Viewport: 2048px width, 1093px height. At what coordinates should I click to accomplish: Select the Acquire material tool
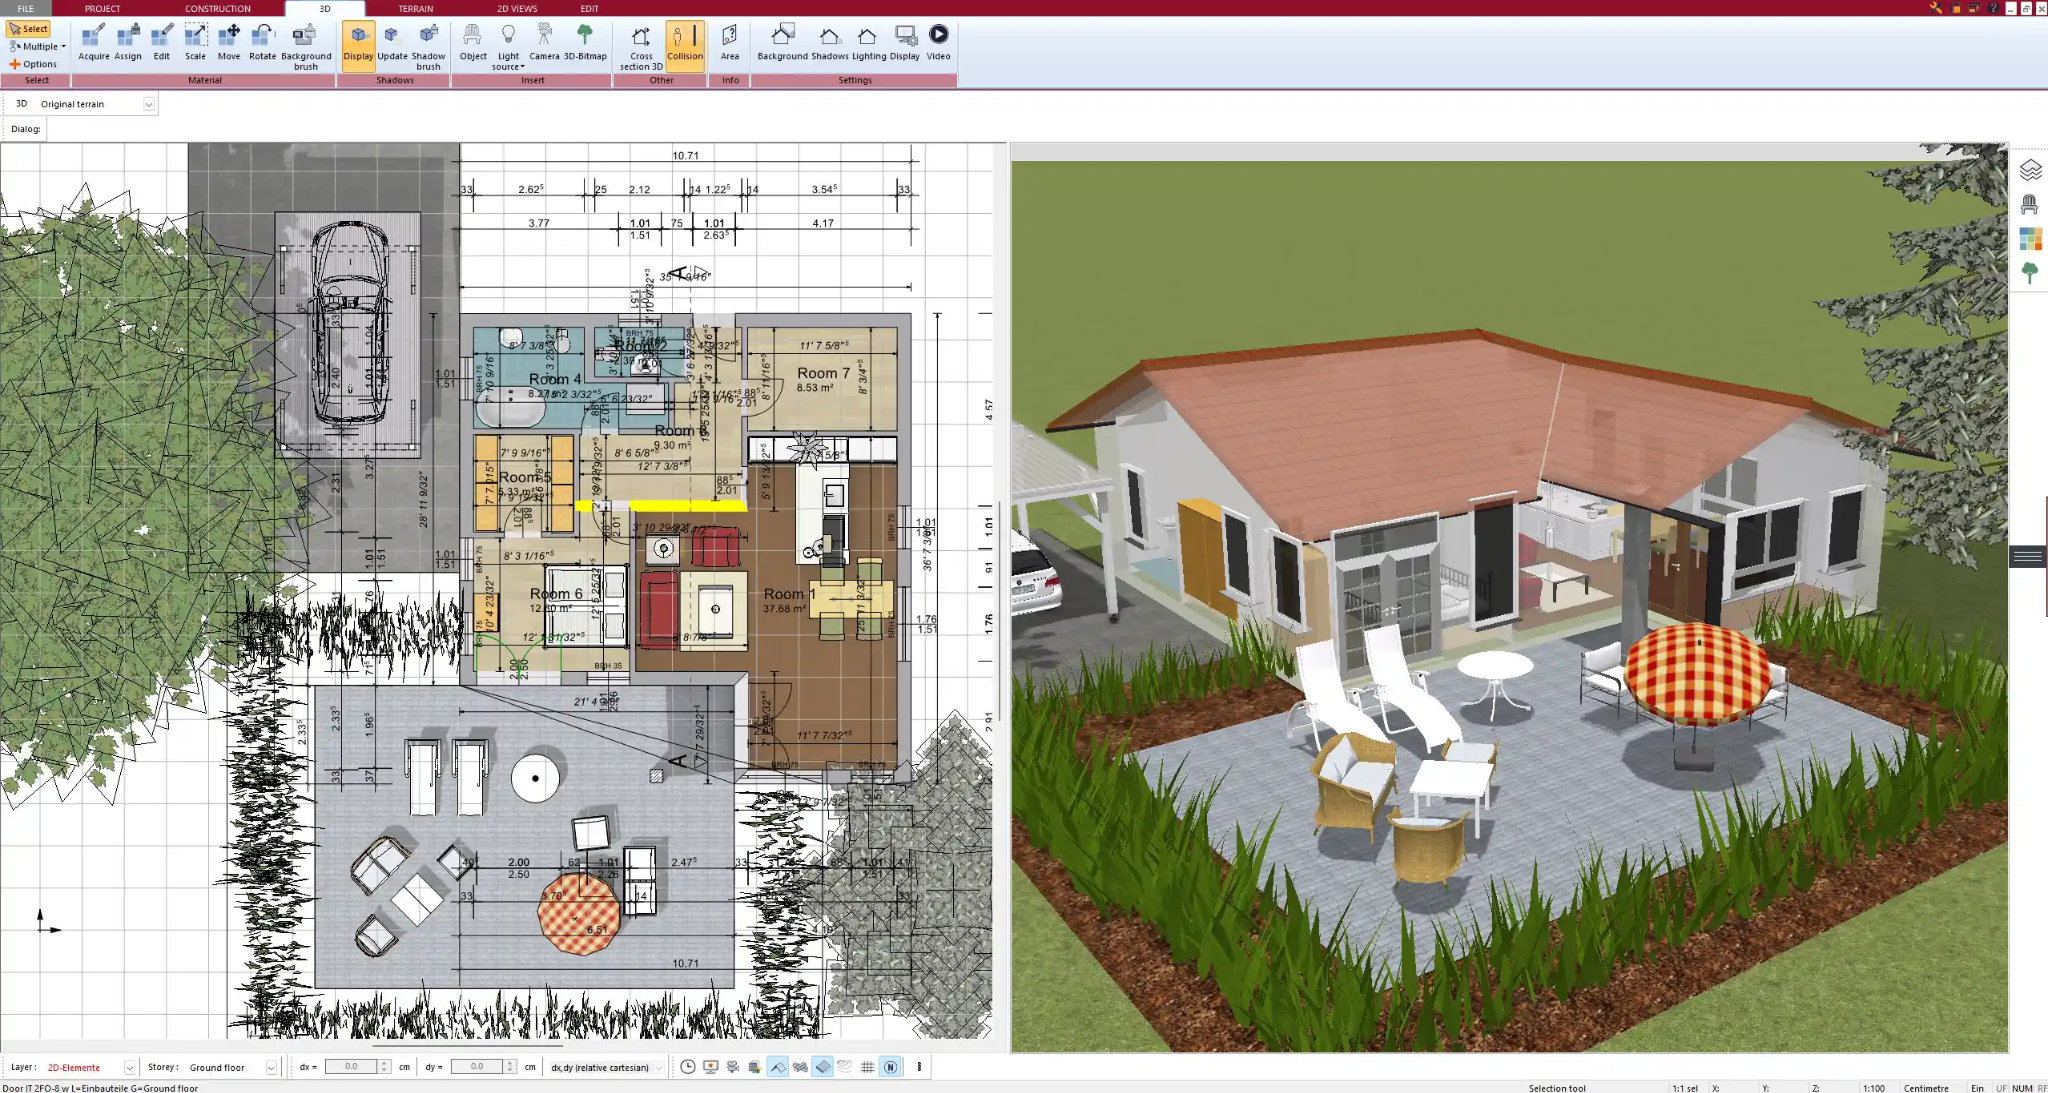94,40
